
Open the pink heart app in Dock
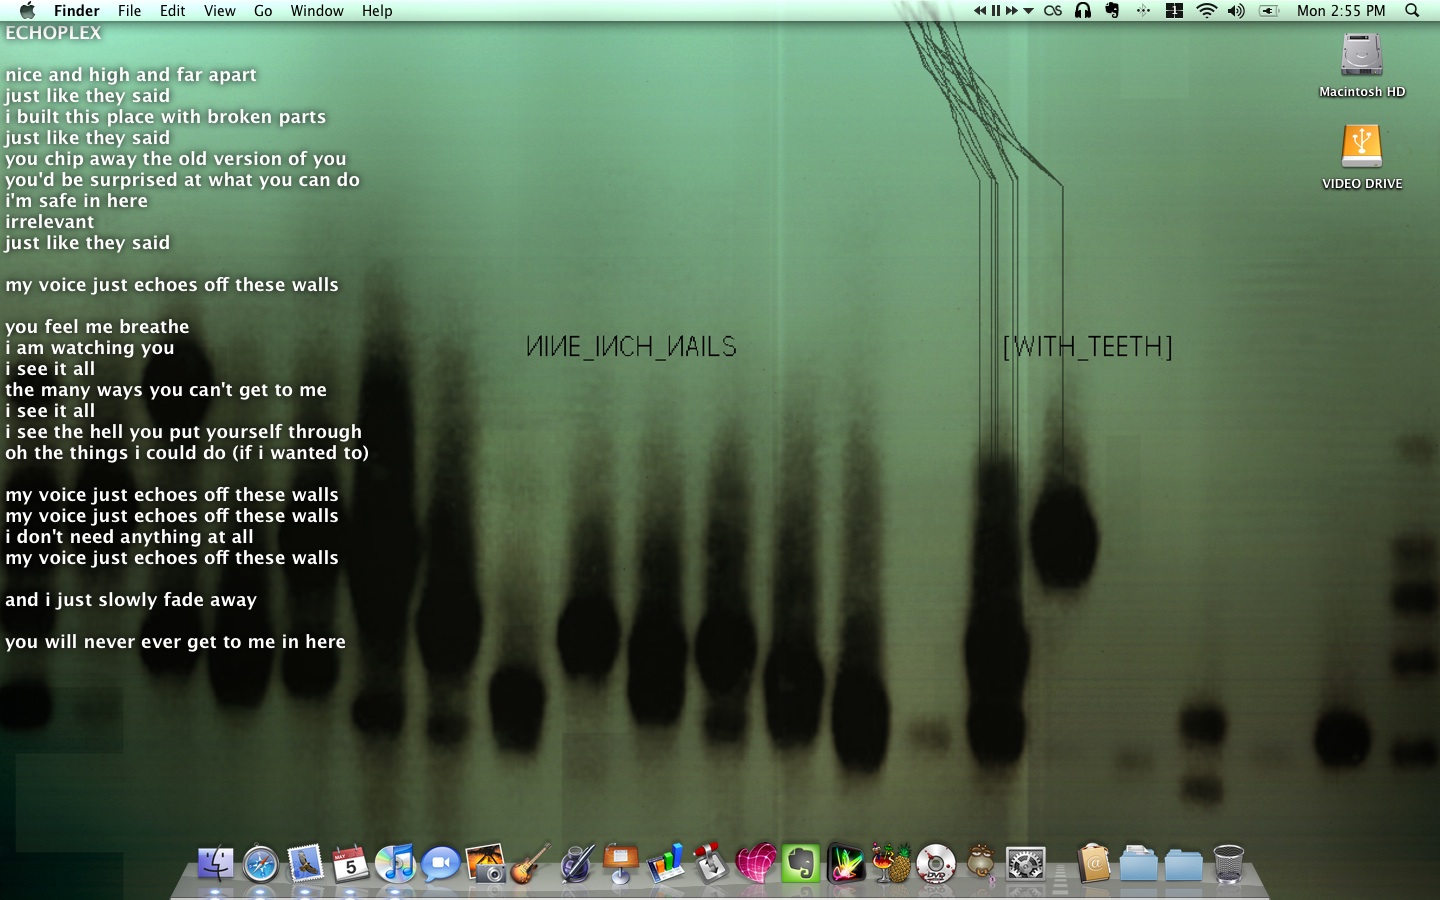coord(756,863)
